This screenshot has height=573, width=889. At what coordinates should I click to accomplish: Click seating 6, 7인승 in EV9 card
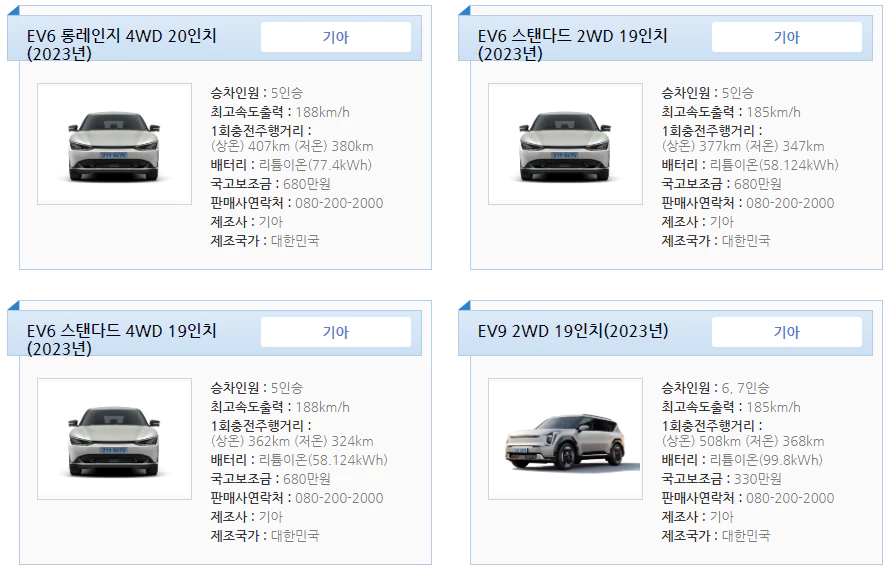click(x=745, y=388)
